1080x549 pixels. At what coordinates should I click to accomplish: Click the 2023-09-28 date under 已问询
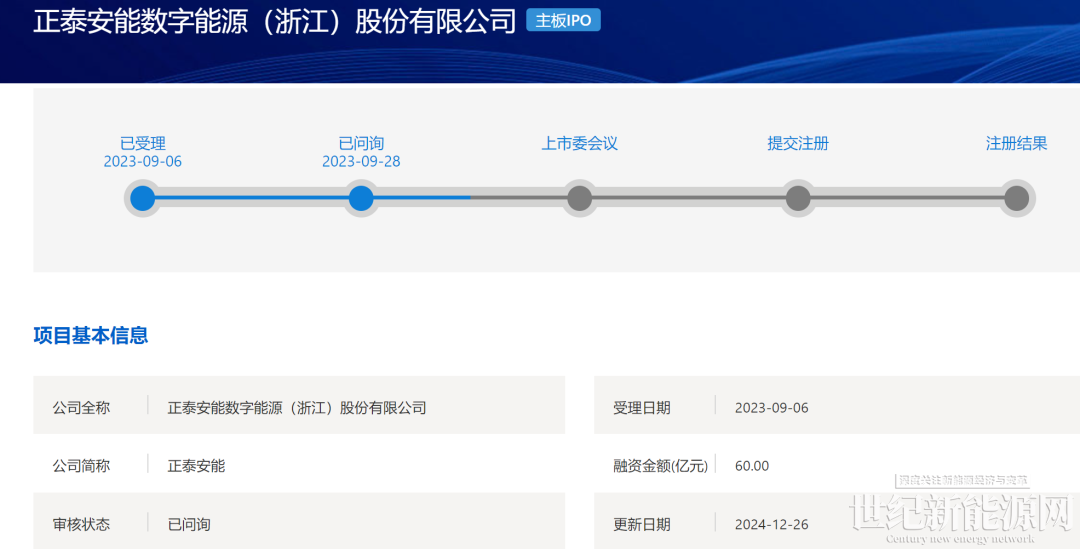361,162
